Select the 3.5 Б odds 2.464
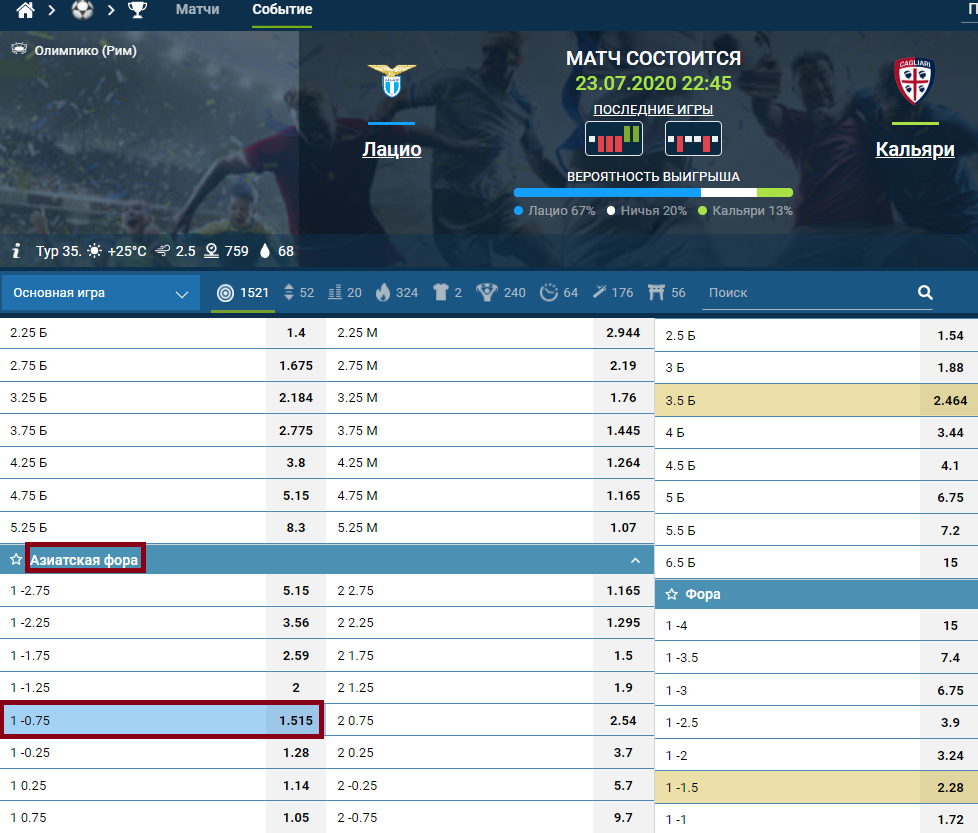This screenshot has height=833, width=978. [x=950, y=399]
